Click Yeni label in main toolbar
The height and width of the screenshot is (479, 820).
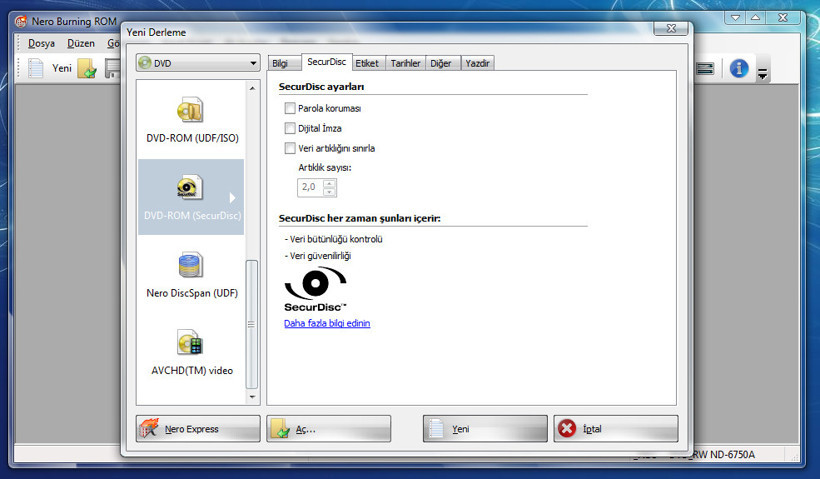click(x=62, y=68)
